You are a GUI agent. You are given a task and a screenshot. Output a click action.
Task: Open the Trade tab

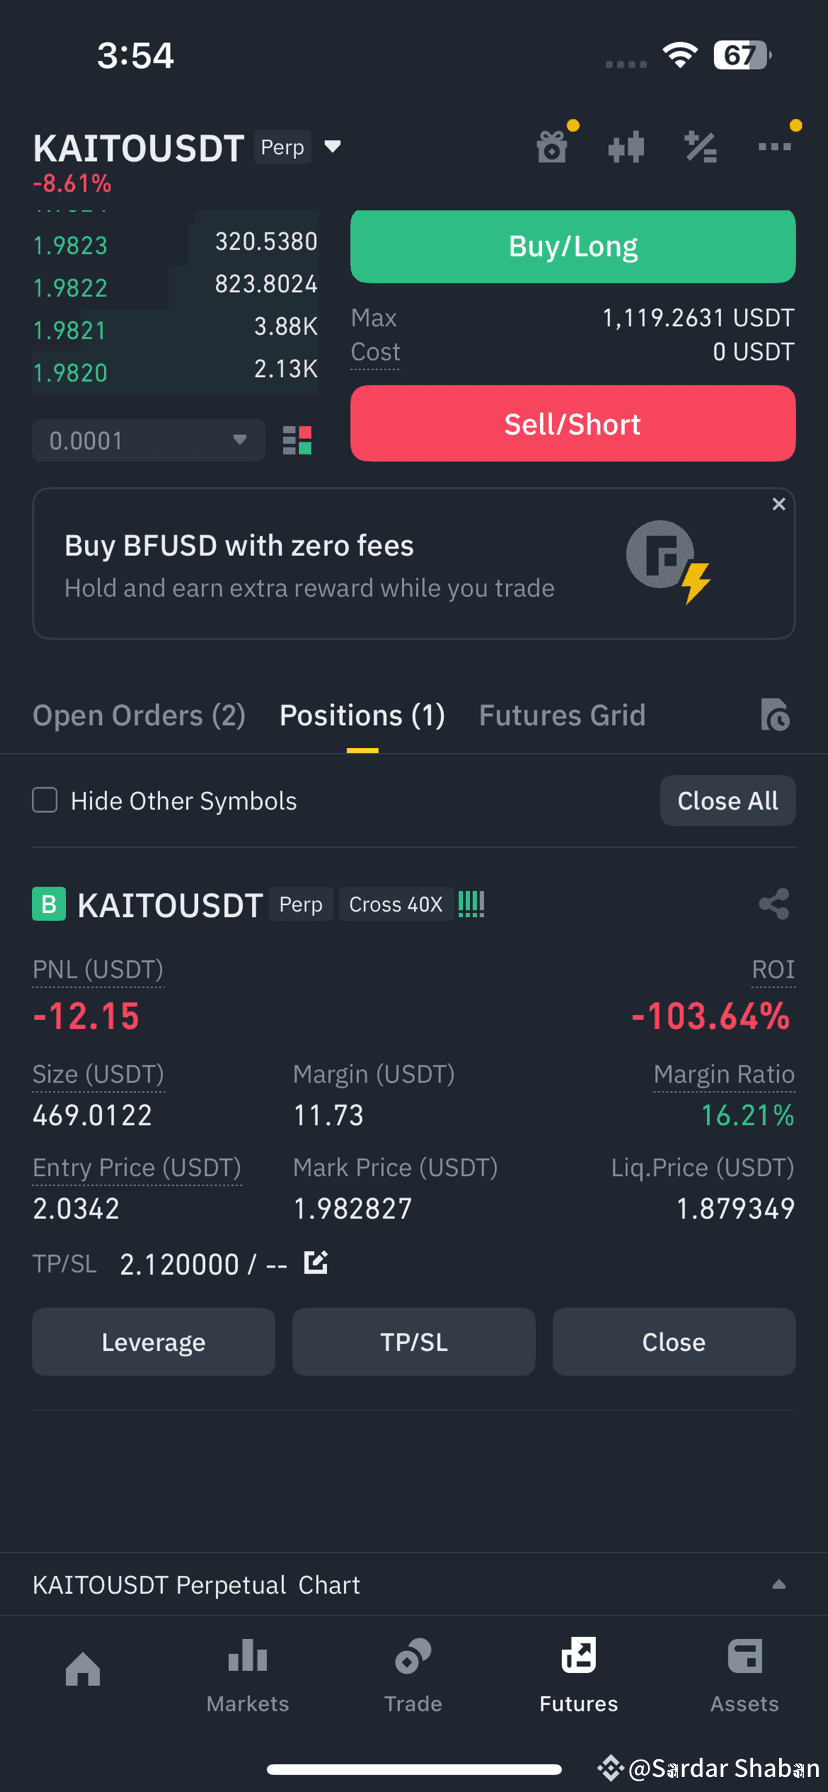(x=413, y=1675)
